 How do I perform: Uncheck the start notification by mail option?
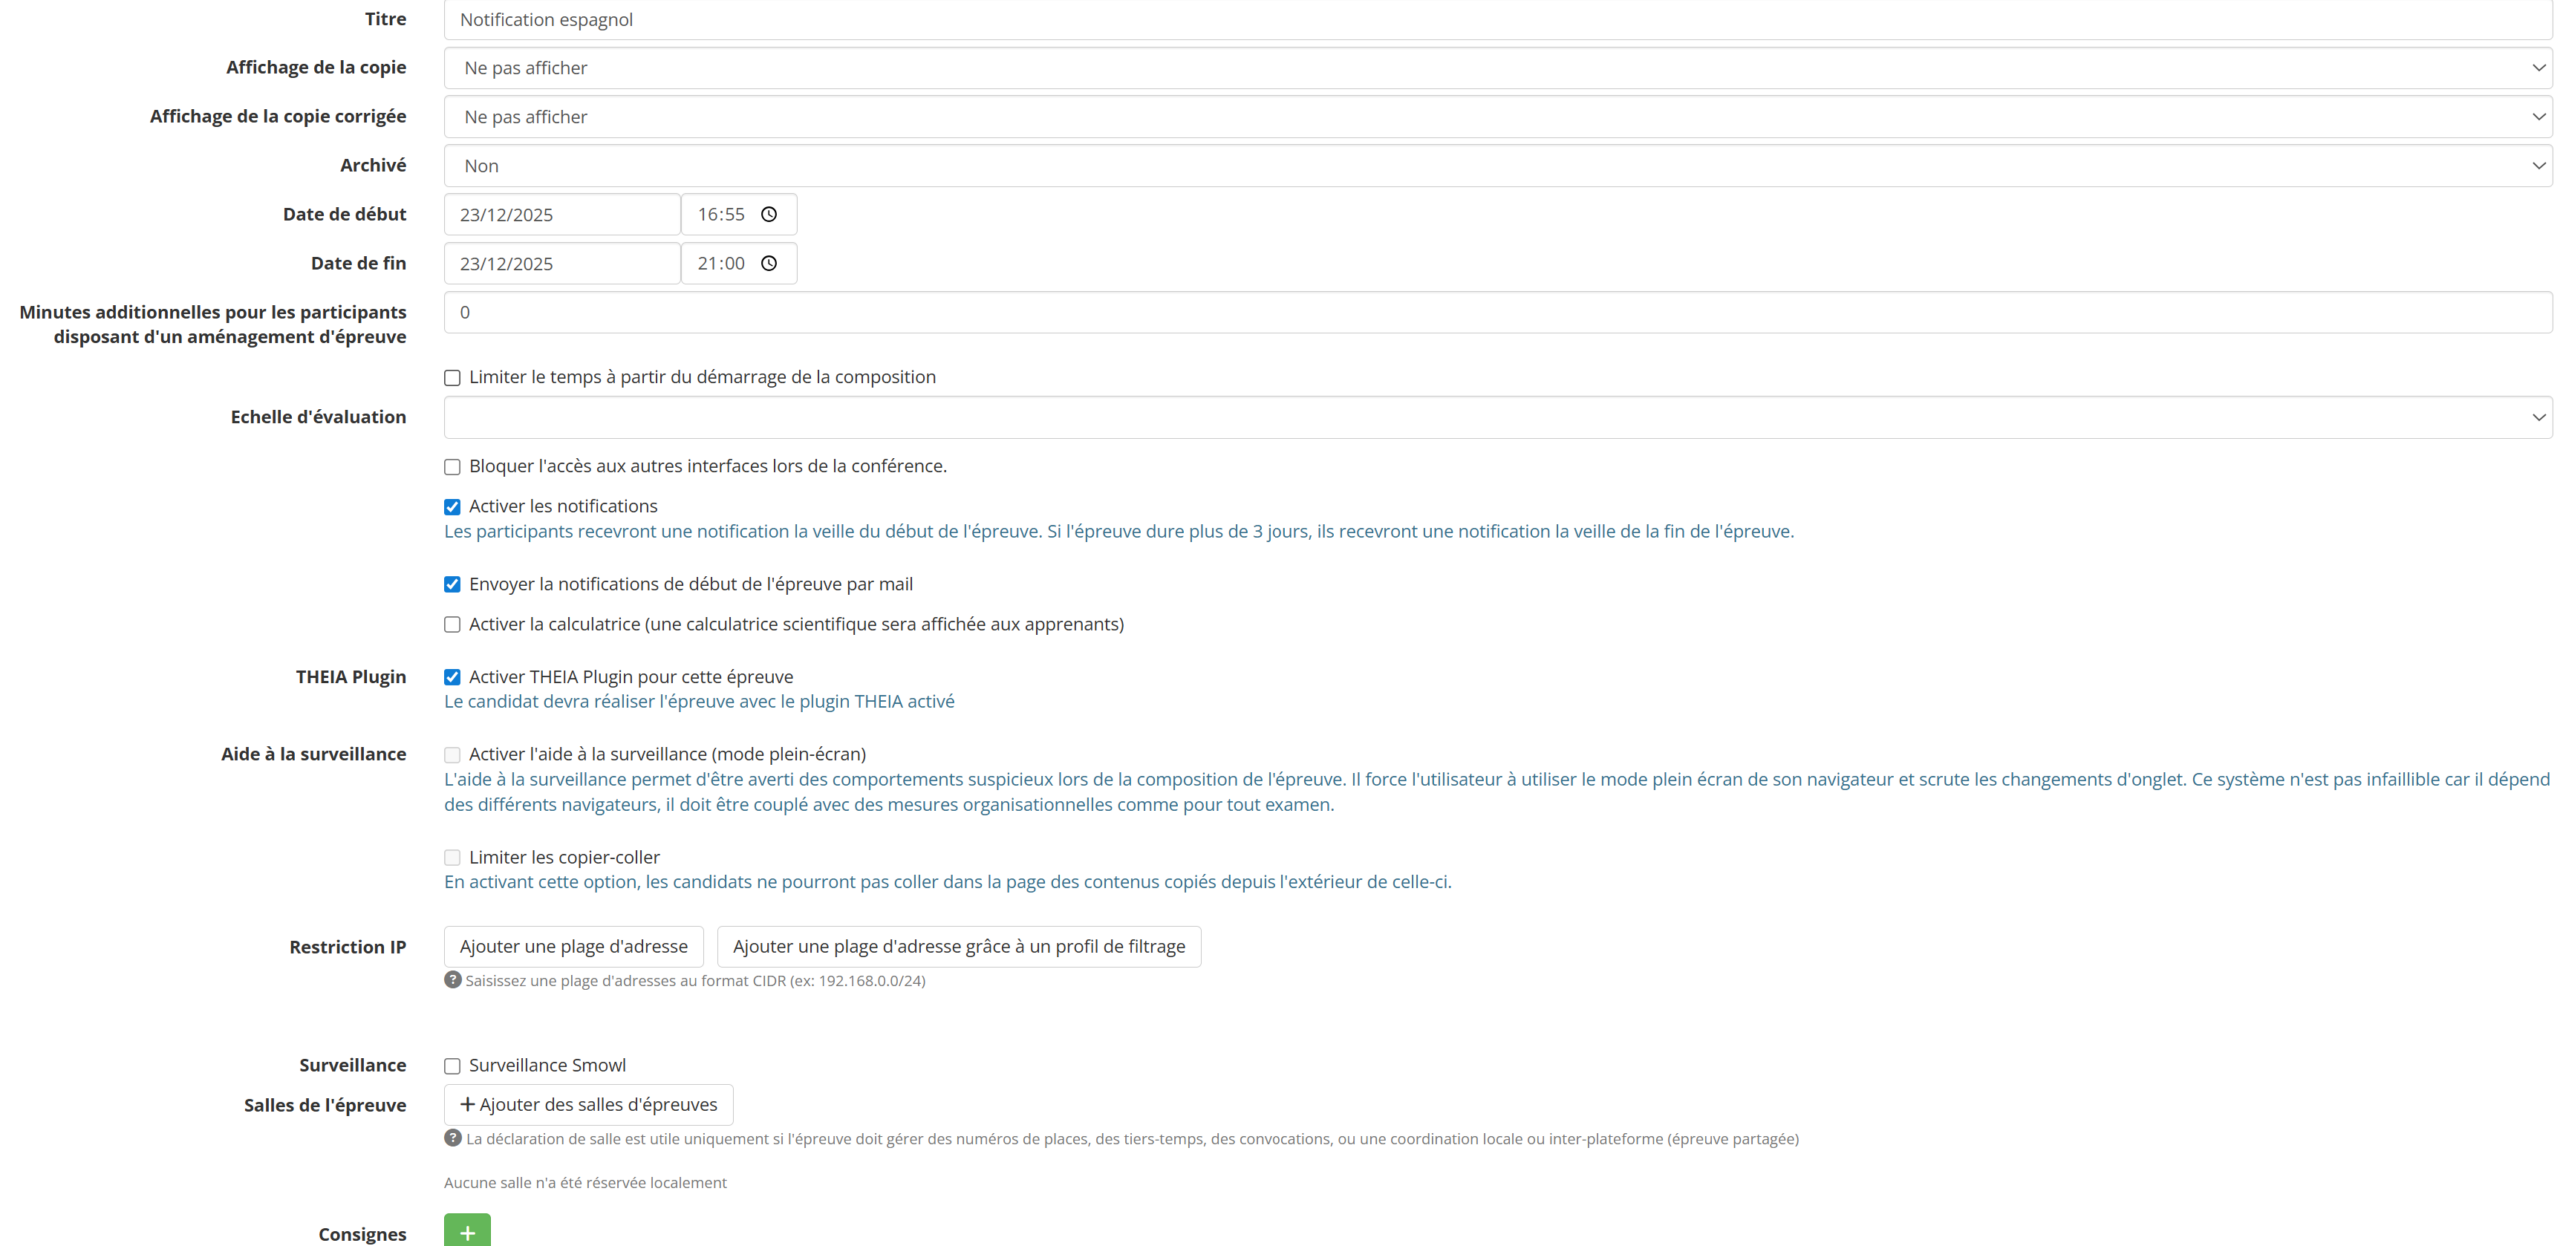(x=453, y=584)
